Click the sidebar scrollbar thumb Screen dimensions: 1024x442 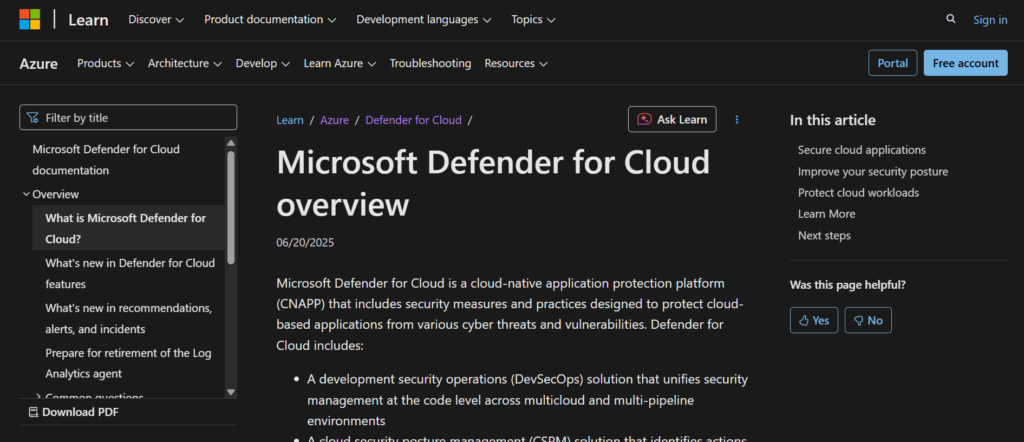point(231,207)
